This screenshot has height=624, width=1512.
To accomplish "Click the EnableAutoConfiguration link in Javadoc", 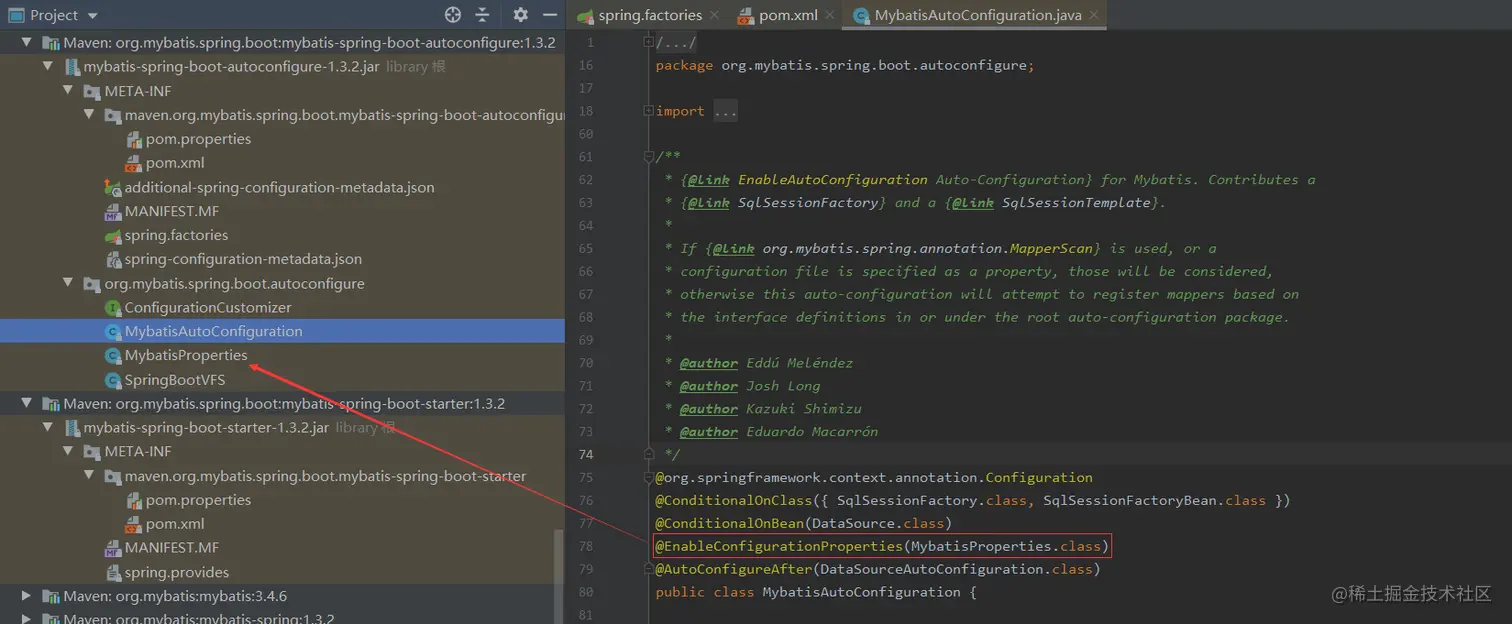I will point(833,180).
